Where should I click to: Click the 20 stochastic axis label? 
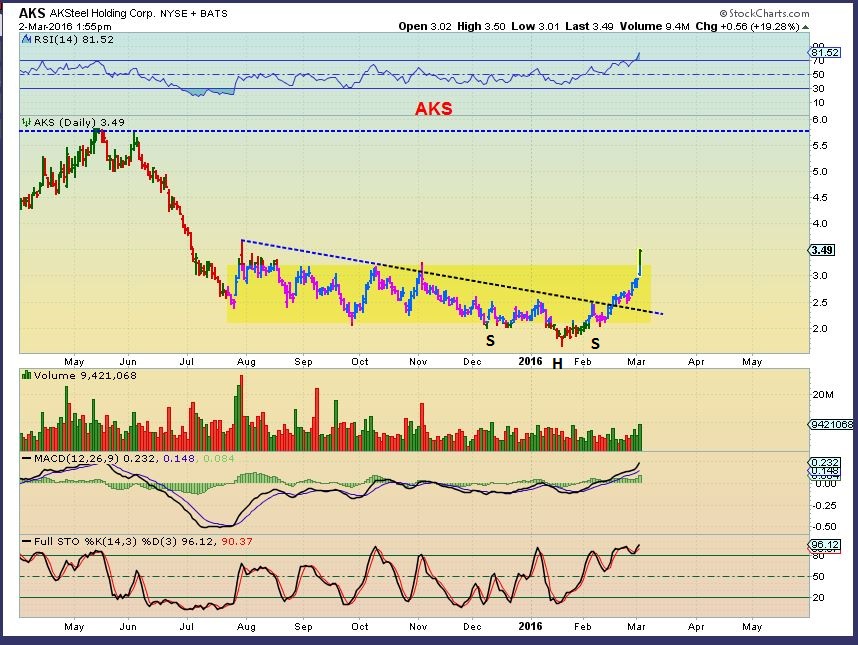[x=818, y=597]
